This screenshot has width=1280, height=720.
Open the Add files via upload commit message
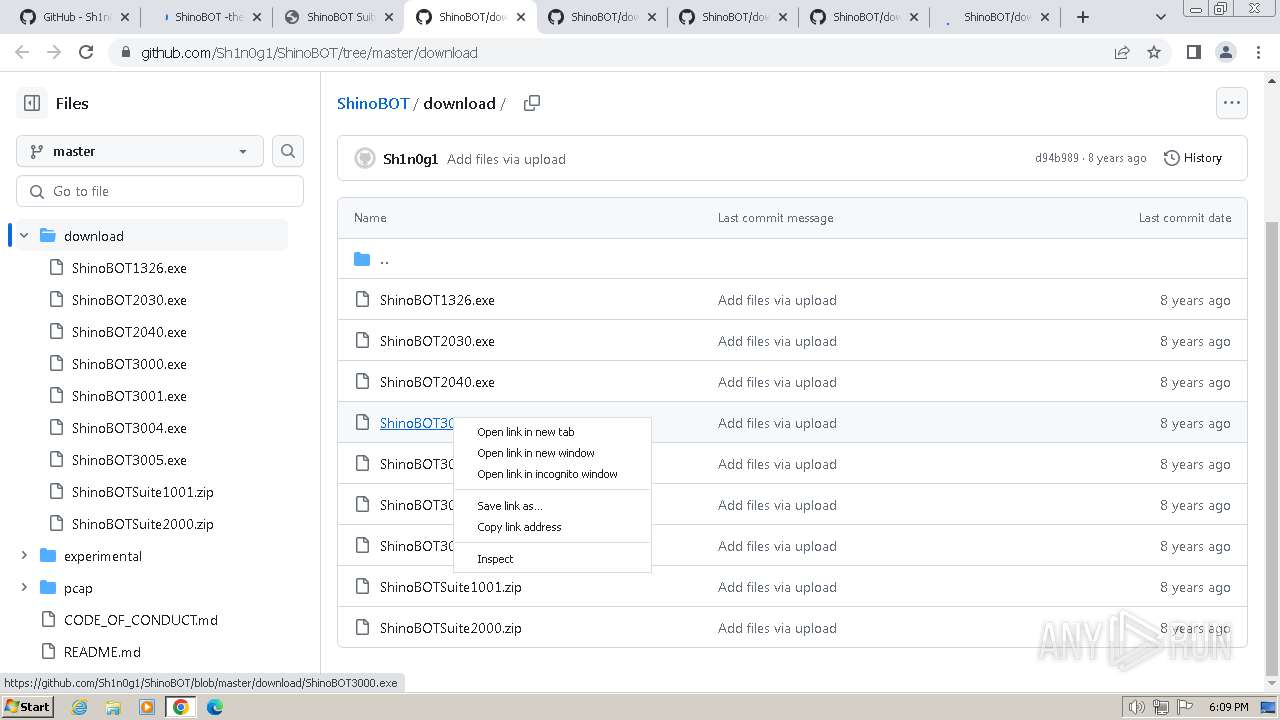click(506, 159)
